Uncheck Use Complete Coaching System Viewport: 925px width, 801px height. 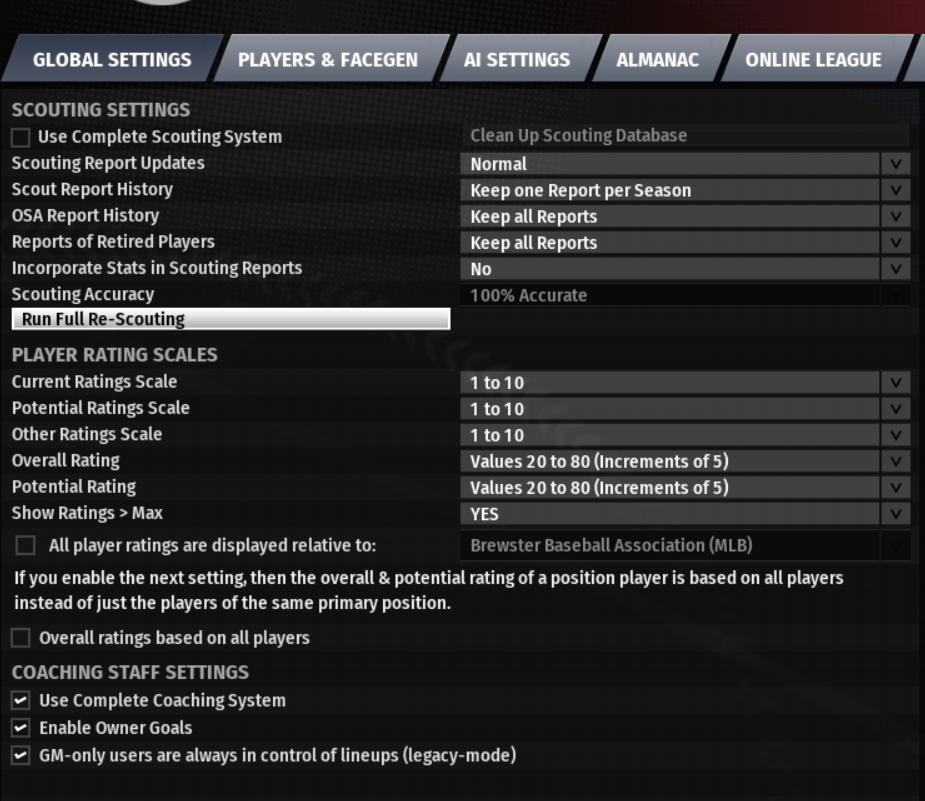point(21,700)
